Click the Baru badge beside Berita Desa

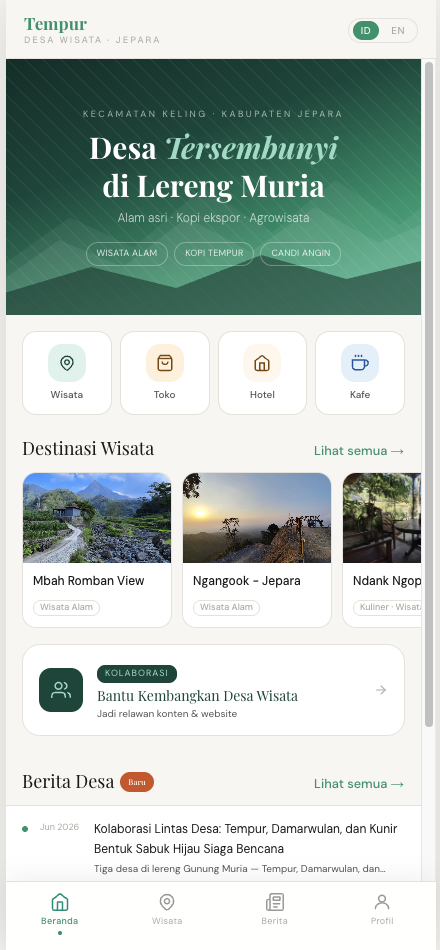point(137,782)
